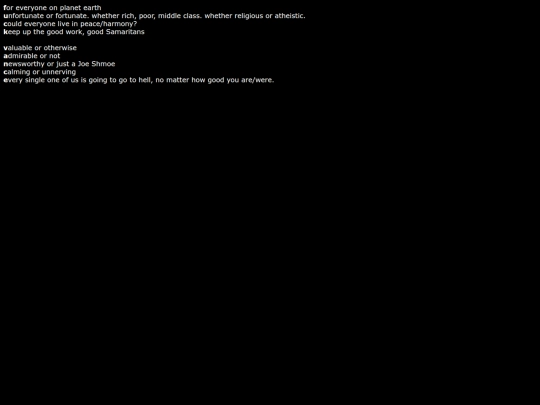This screenshot has width=540, height=405.
Task: Click the bold letter 'e' in 'every'
Action: coord(5,80)
